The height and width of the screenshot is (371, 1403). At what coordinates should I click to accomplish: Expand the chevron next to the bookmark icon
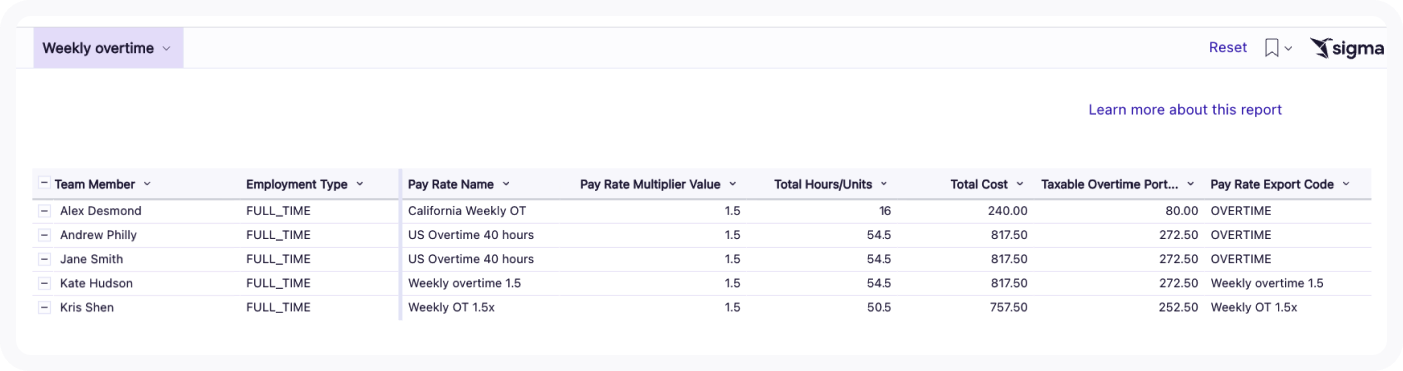point(1288,48)
